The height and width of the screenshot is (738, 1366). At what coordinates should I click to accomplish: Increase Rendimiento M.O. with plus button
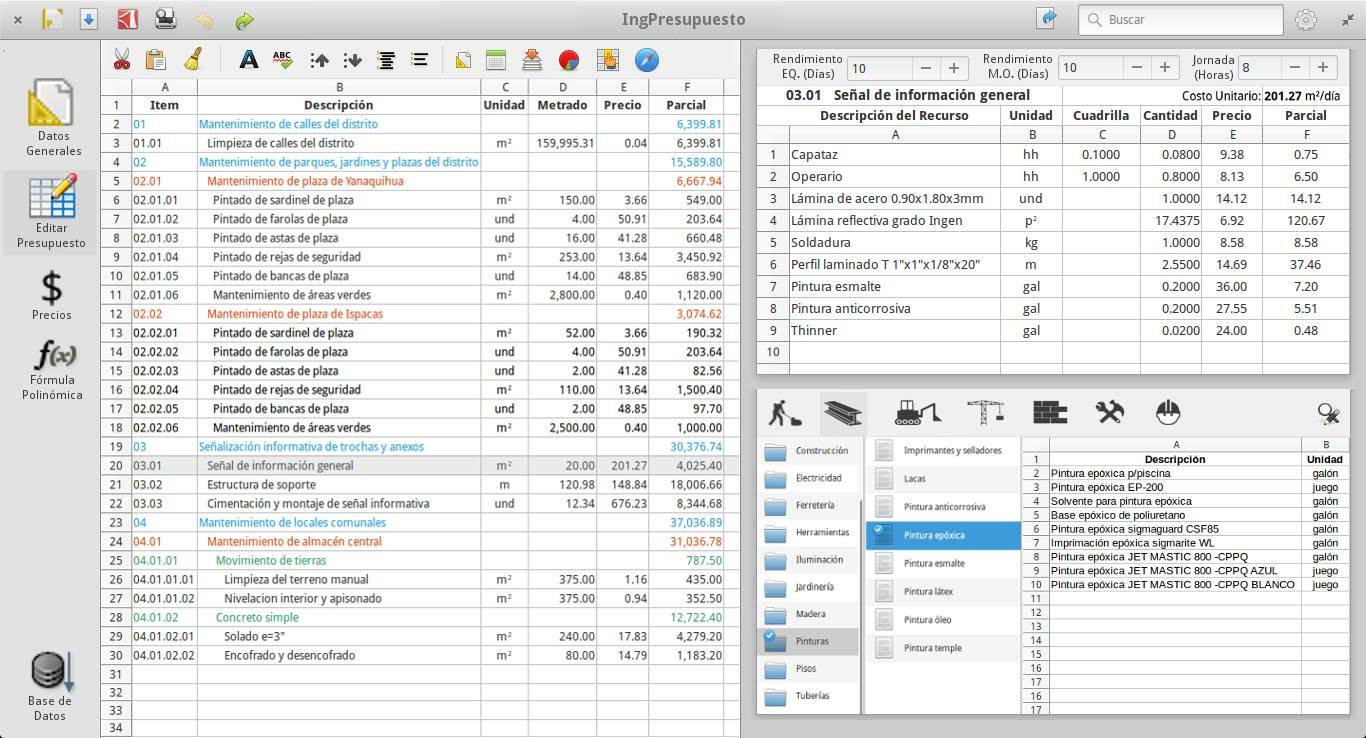1164,68
